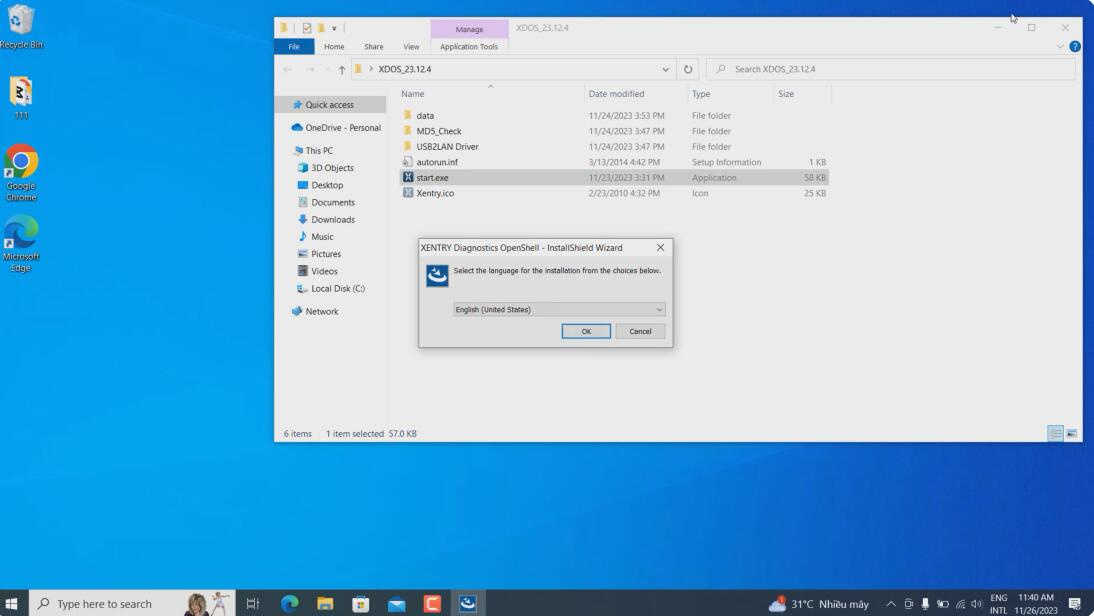This screenshot has width=1094, height=616.
Task: Go up one folder level arrow
Action: point(341,69)
